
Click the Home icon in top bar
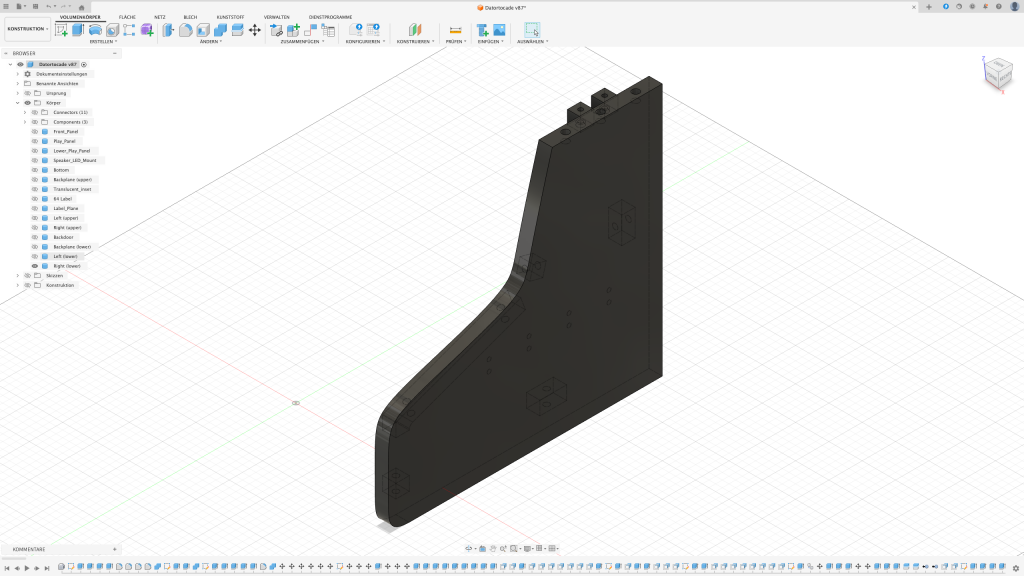(82, 7)
